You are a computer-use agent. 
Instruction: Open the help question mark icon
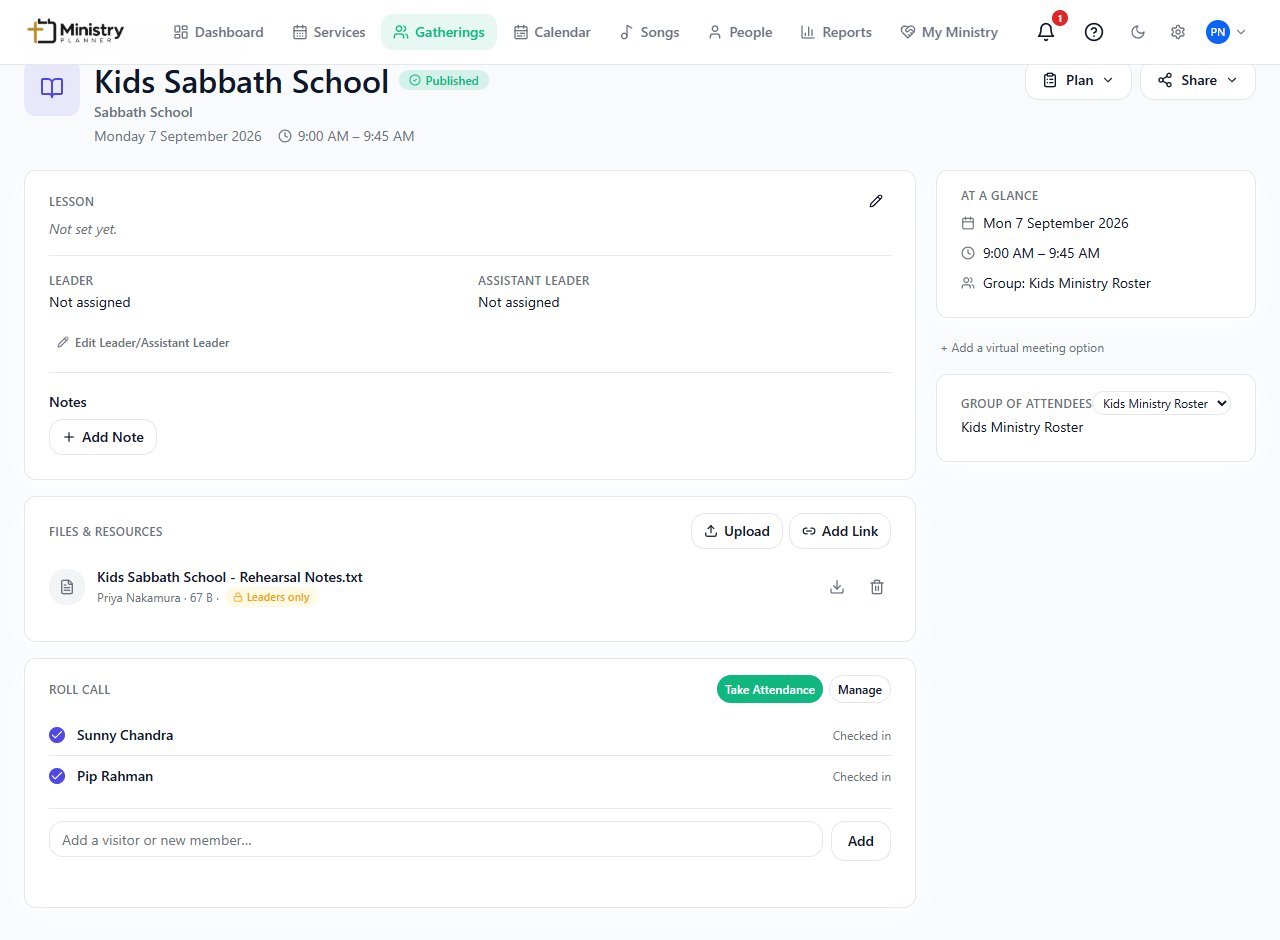coord(1094,32)
